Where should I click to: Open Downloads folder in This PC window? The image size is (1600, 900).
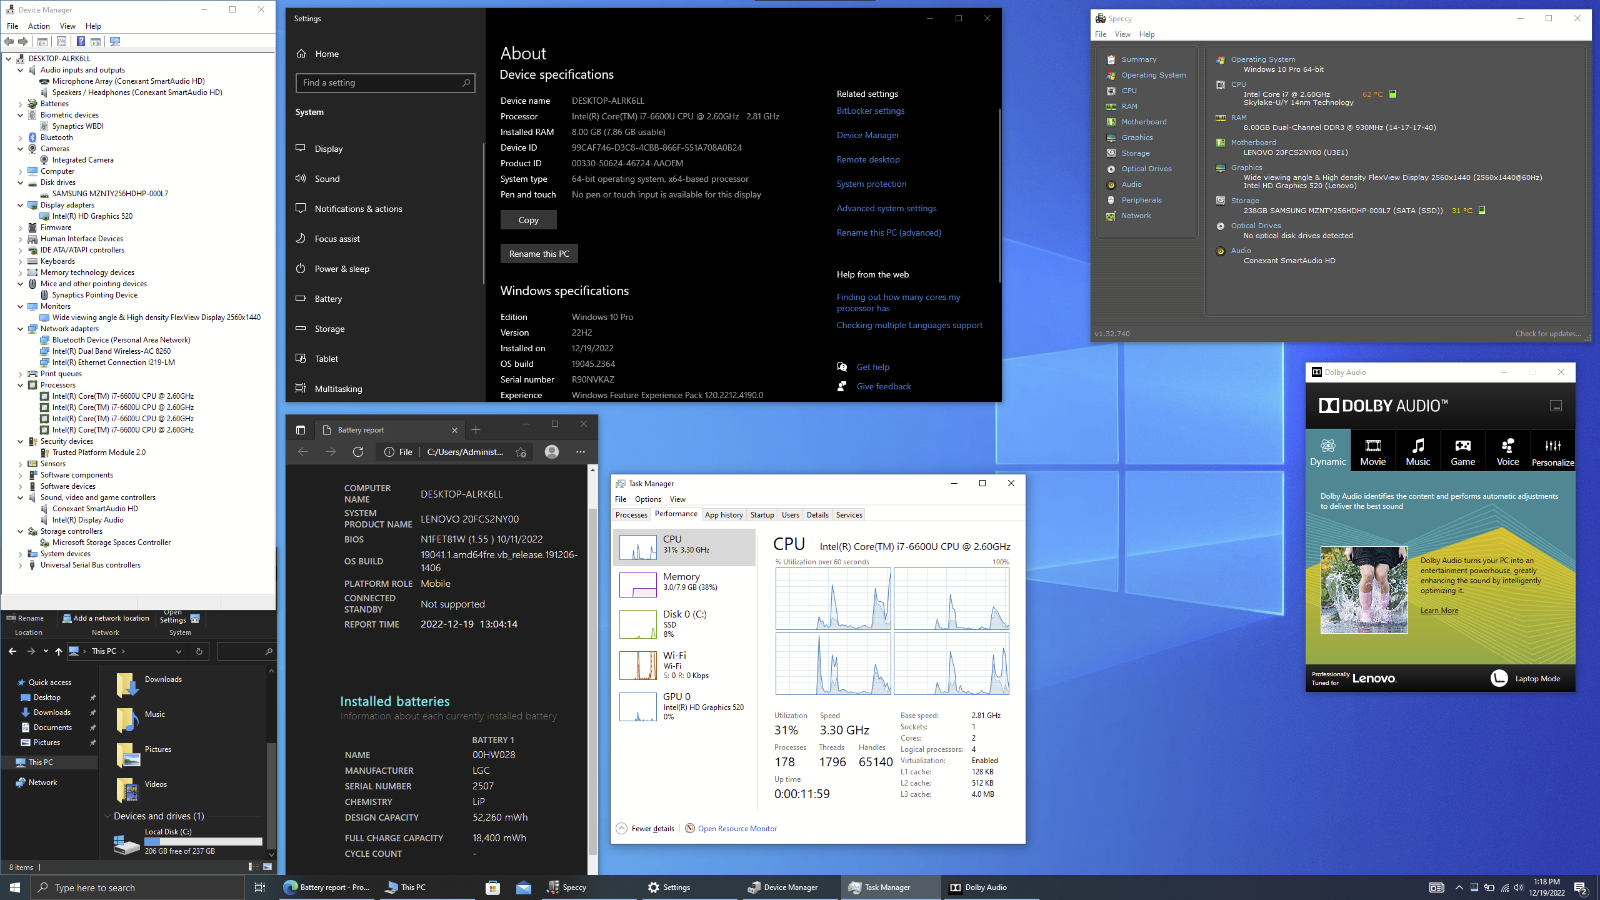[150, 684]
